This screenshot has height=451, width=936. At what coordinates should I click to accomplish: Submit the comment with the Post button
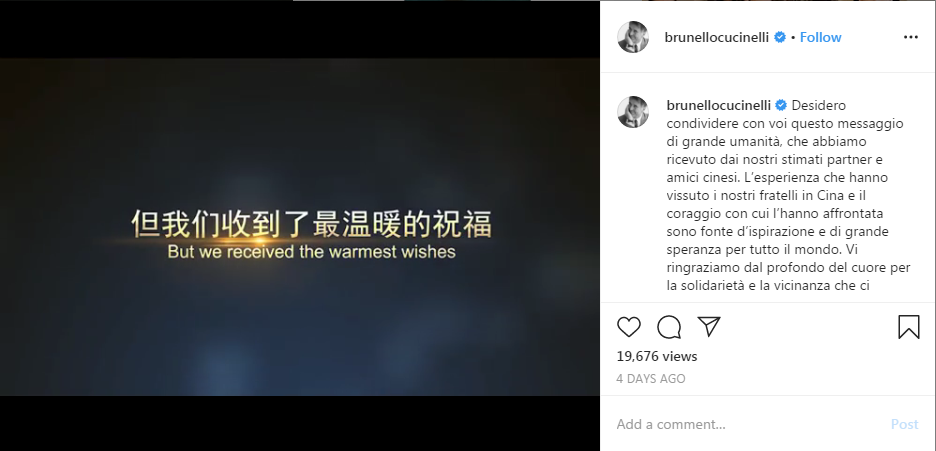click(904, 424)
